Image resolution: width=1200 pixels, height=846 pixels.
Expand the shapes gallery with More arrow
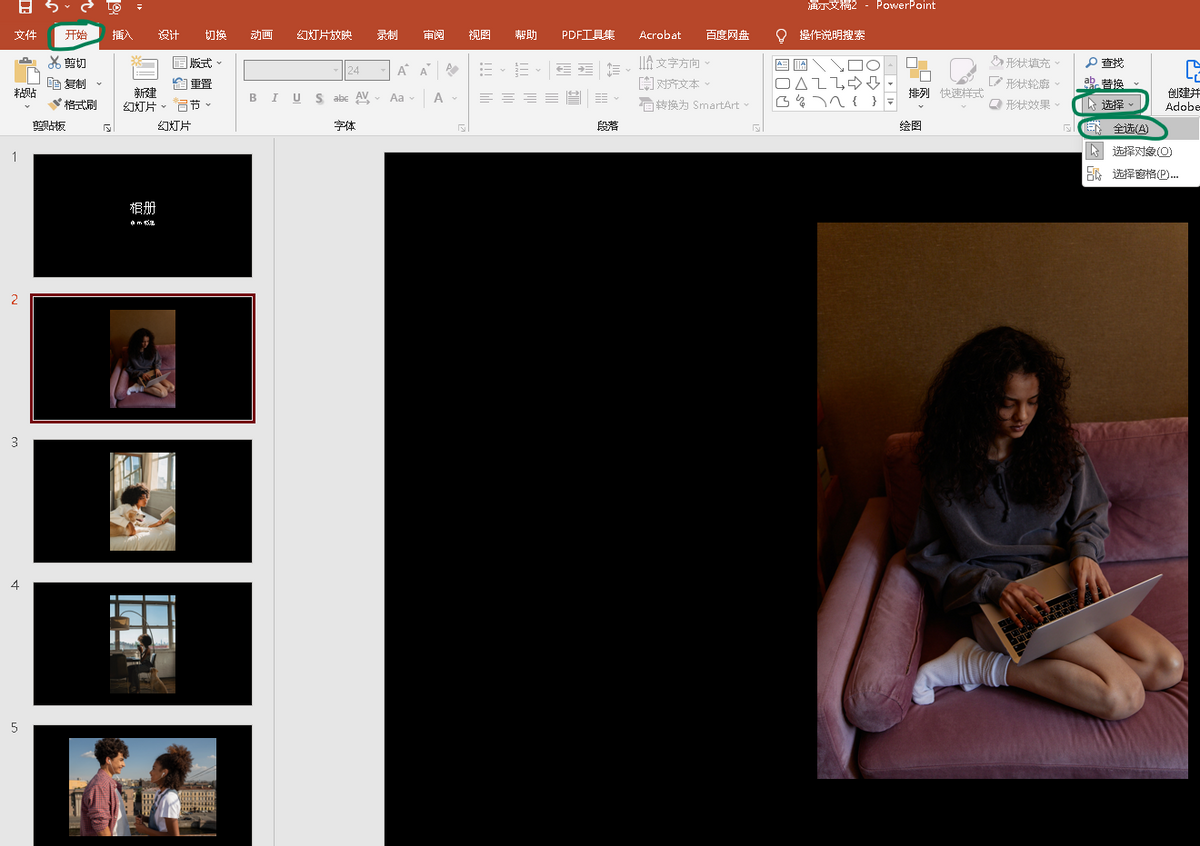[891, 101]
